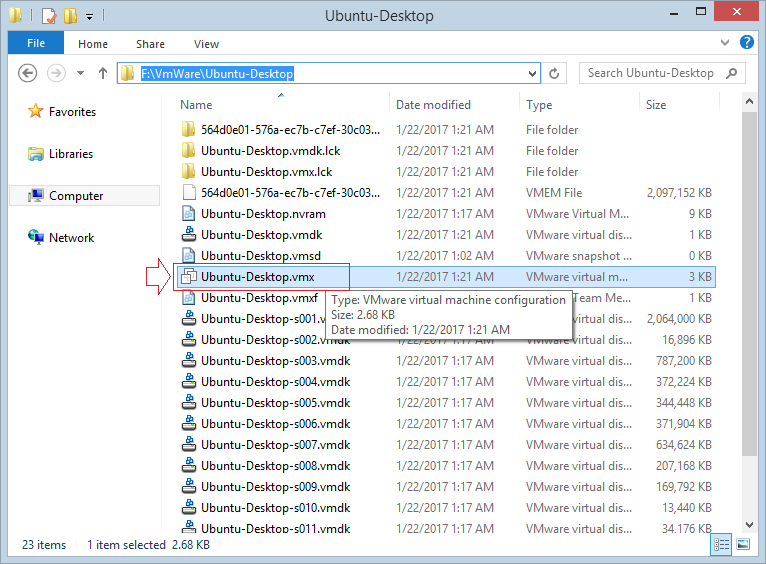
Task: Click the 2,097,152 KB size value
Action: [x=679, y=193]
